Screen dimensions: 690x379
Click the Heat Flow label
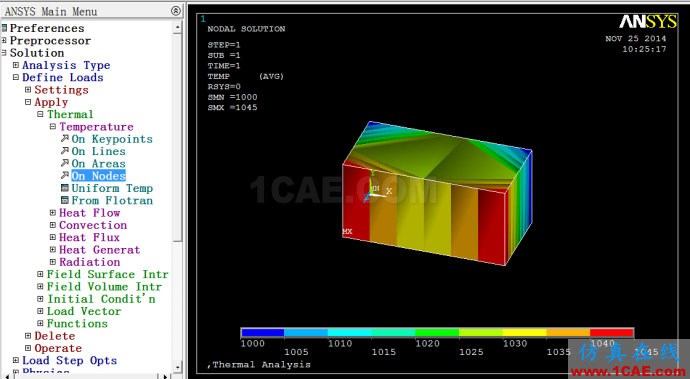[90, 213]
